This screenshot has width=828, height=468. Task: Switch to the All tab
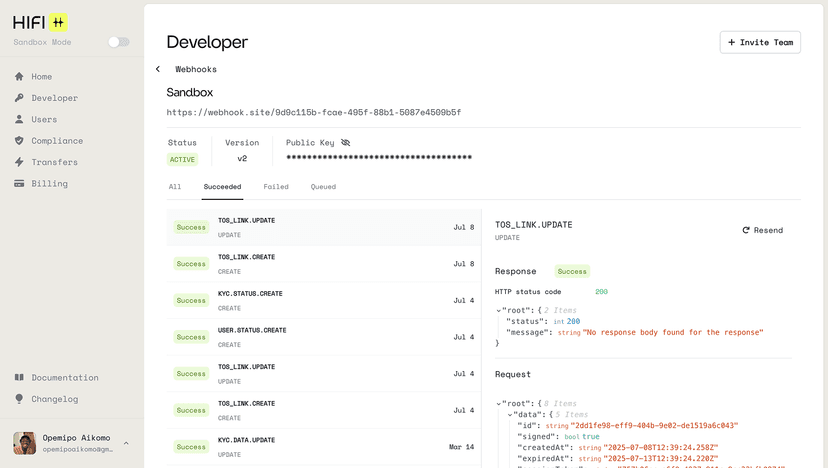[175, 186]
